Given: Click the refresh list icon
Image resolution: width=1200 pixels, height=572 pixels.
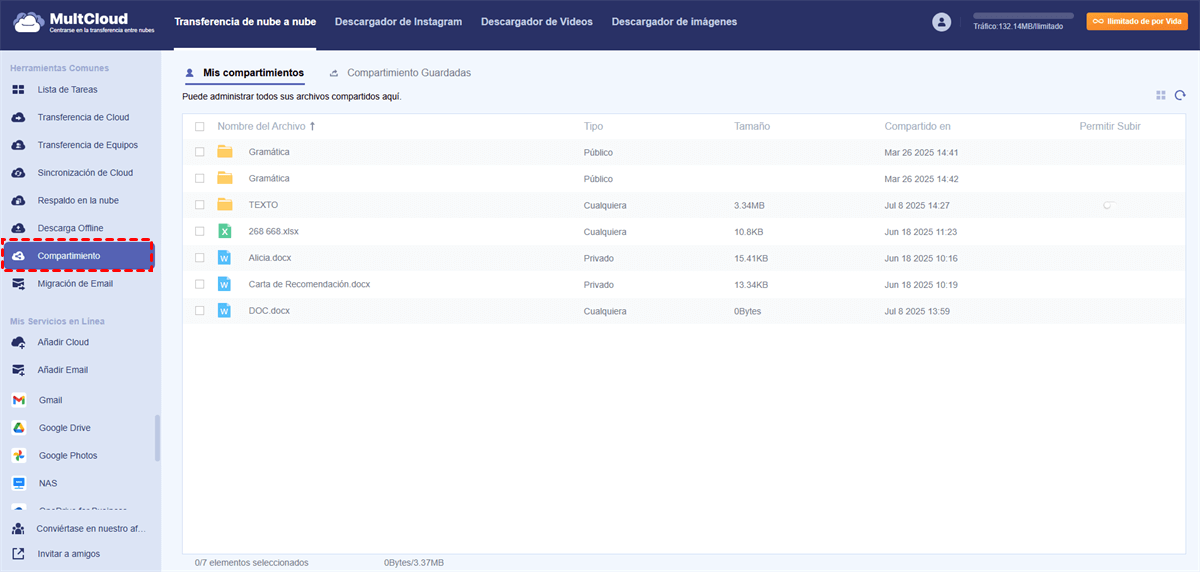Looking at the screenshot, I should [1180, 95].
